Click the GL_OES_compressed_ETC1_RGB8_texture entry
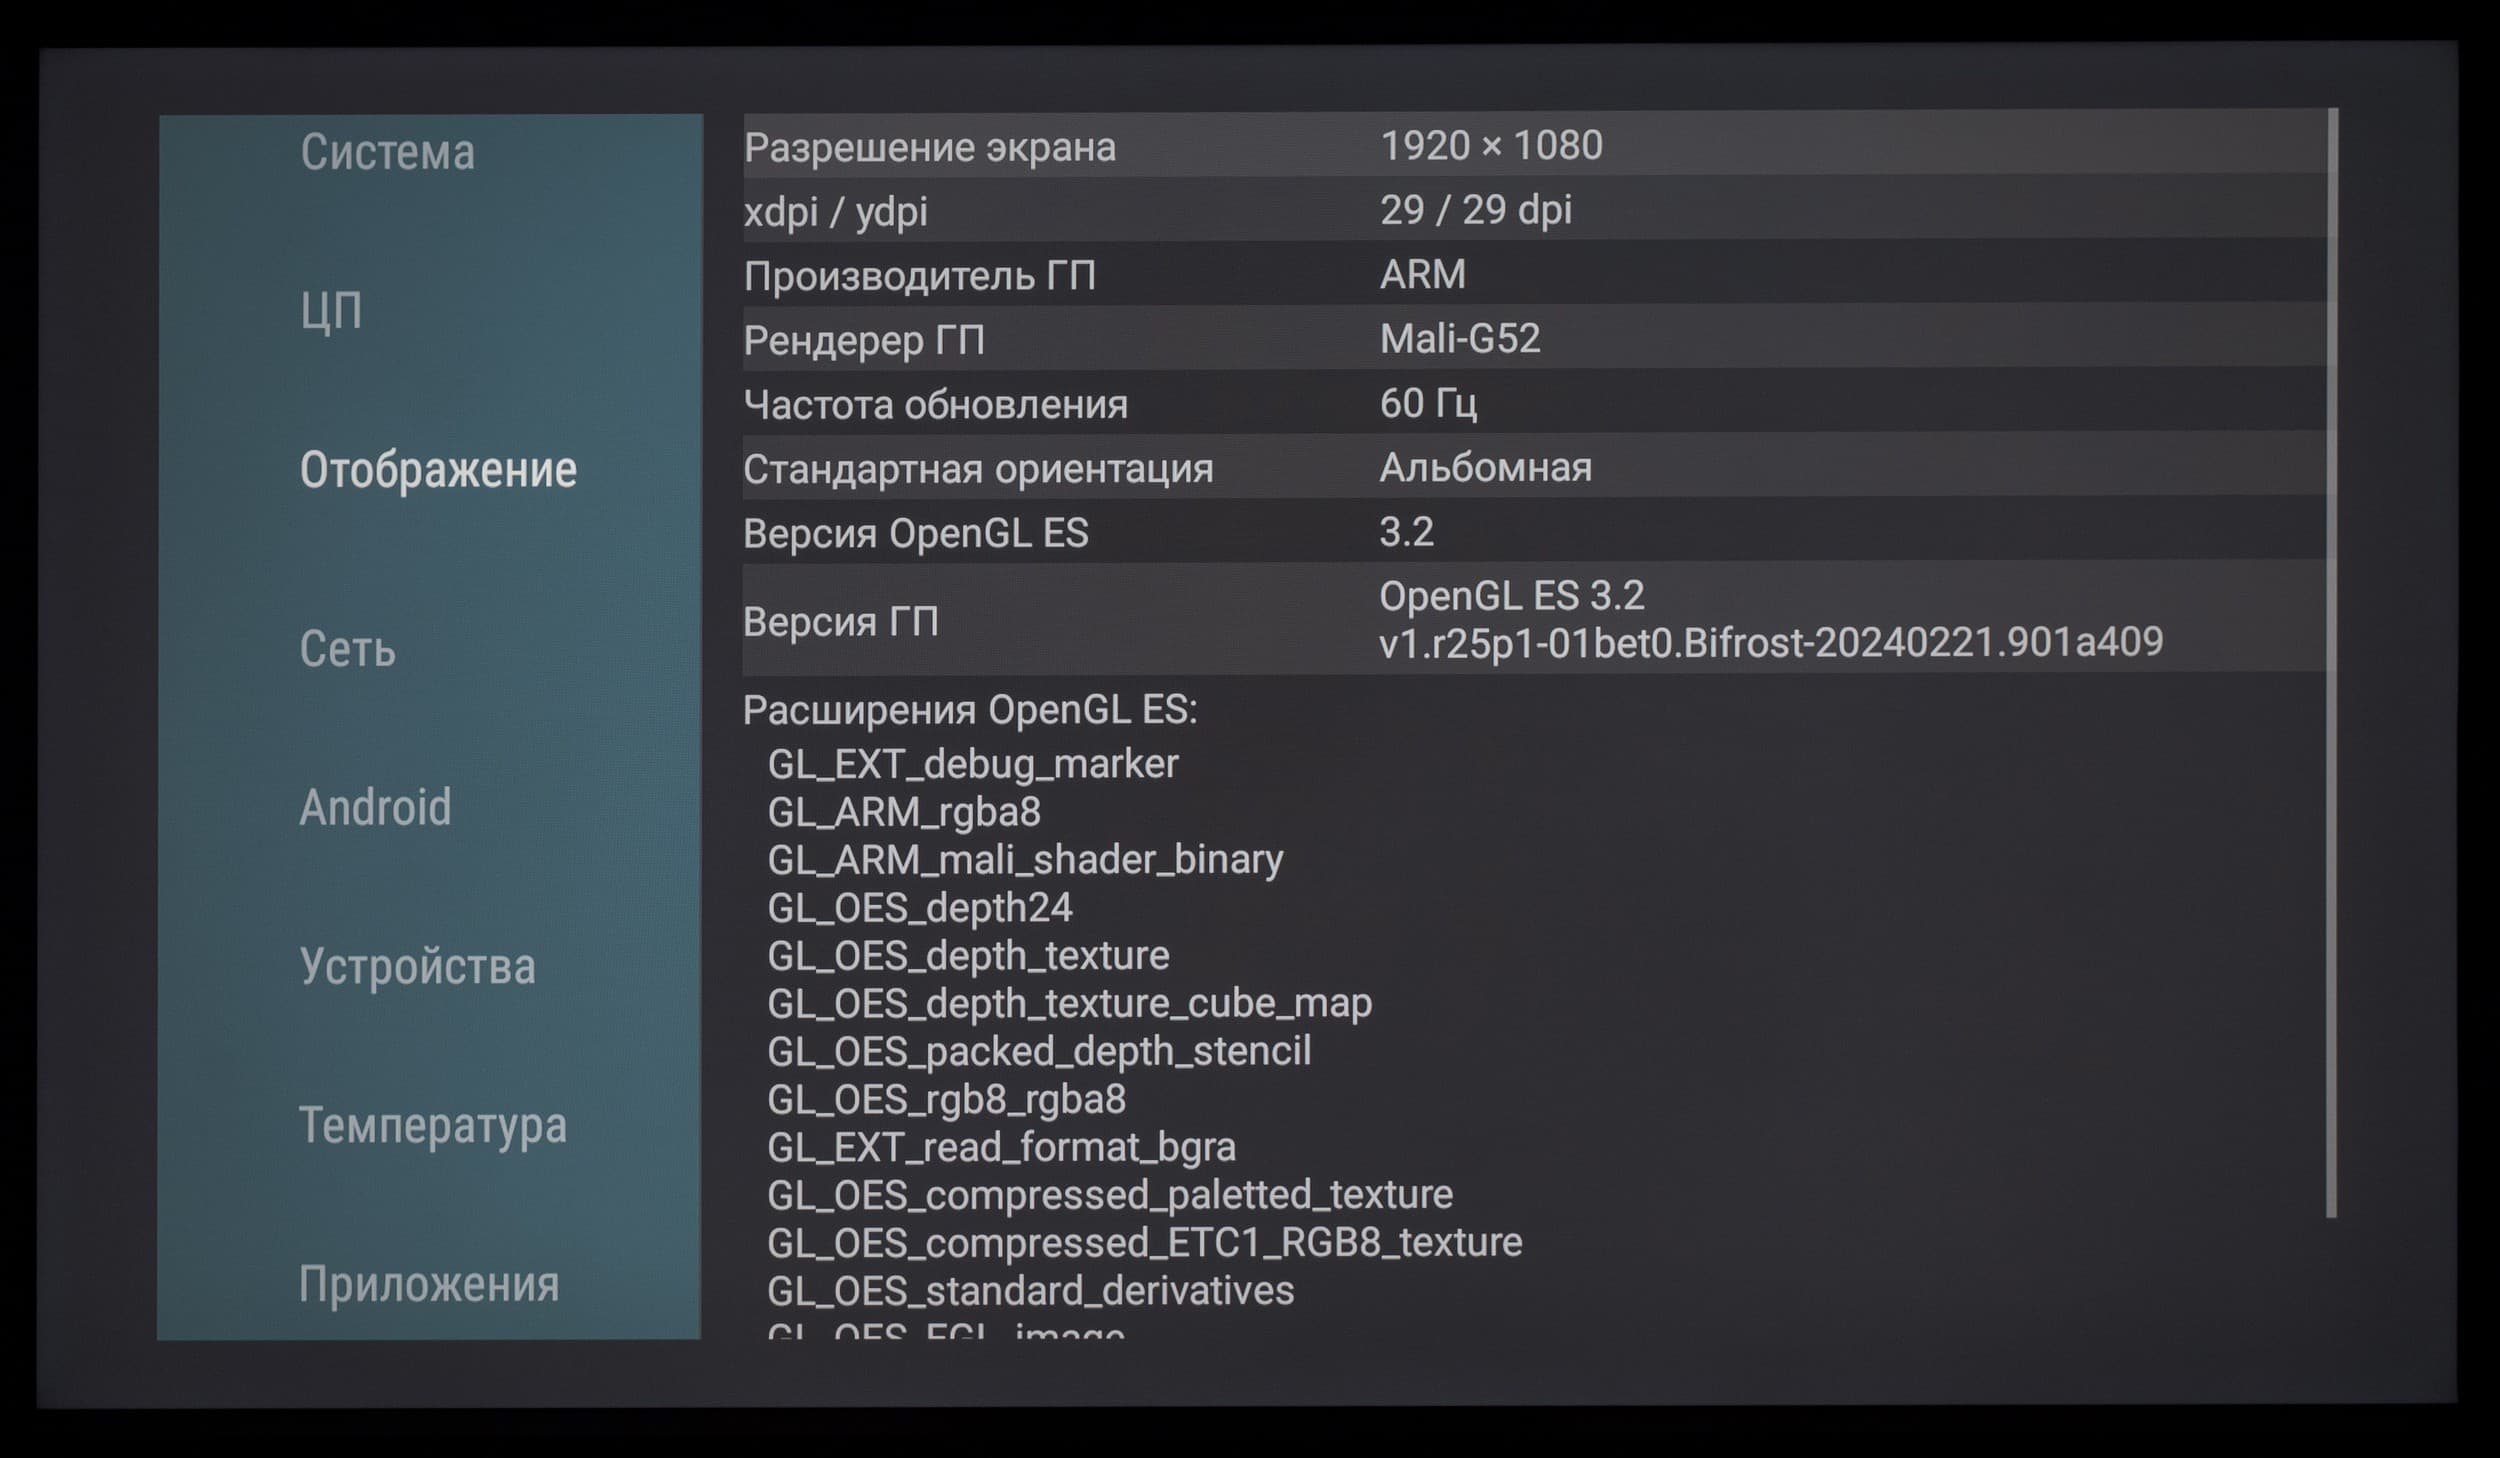The image size is (2500, 1458). [x=1144, y=1243]
